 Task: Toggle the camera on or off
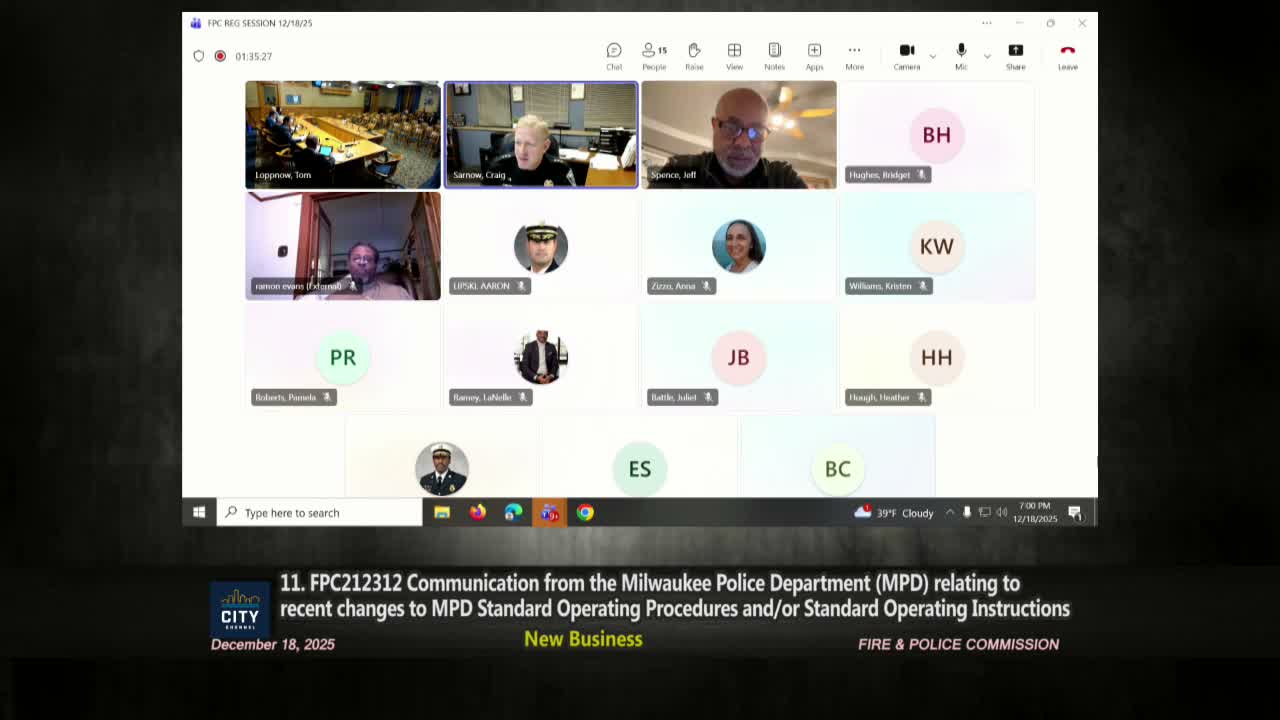[x=907, y=56]
